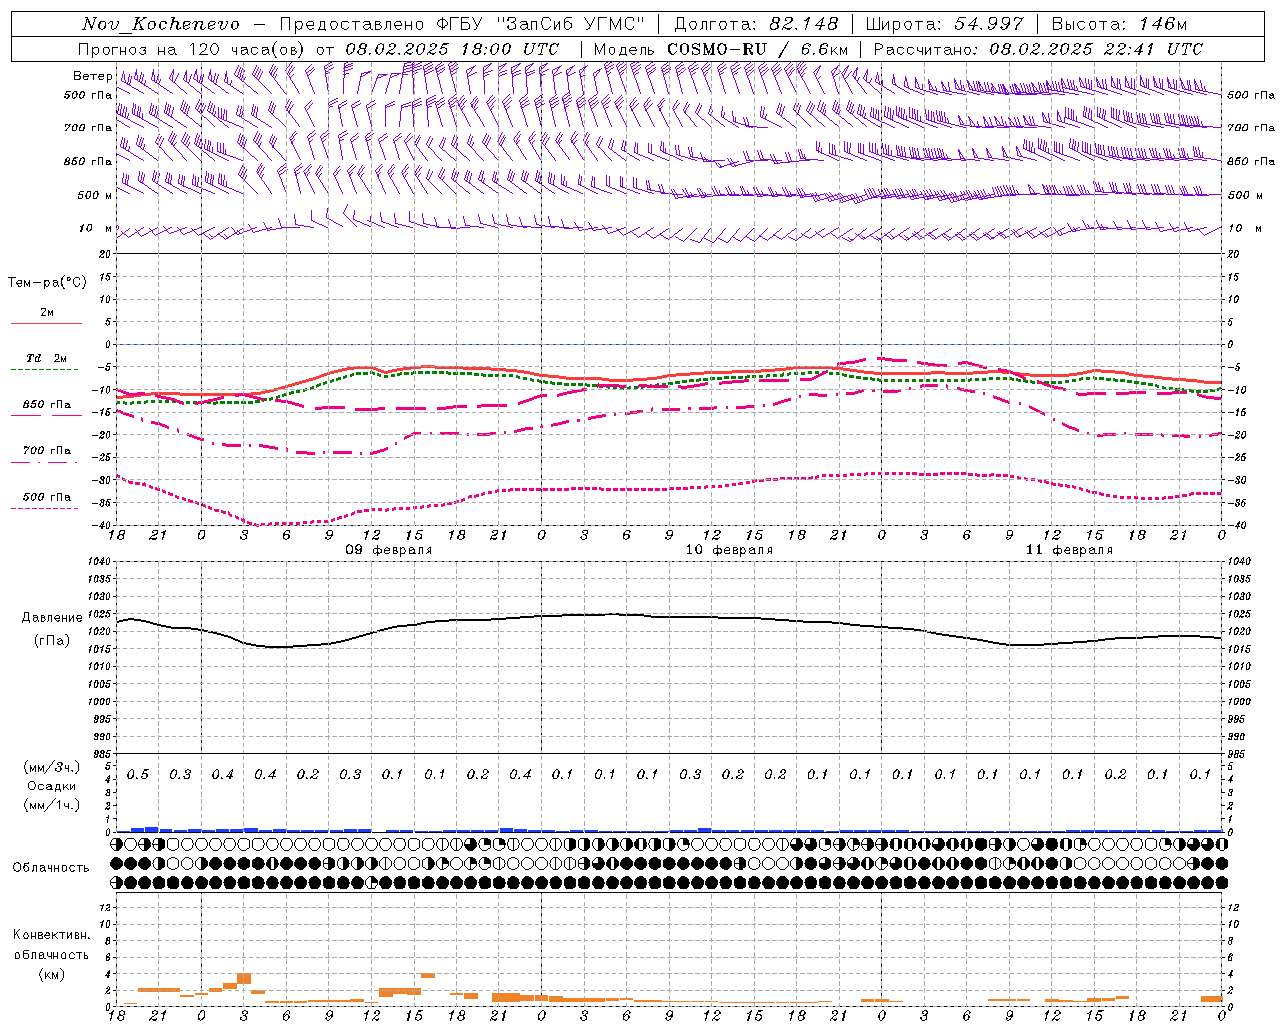Select the text Прогноз на 120 часа(ов)
Viewport: 1280px width, 1024px height.
pyautogui.click(x=192, y=49)
